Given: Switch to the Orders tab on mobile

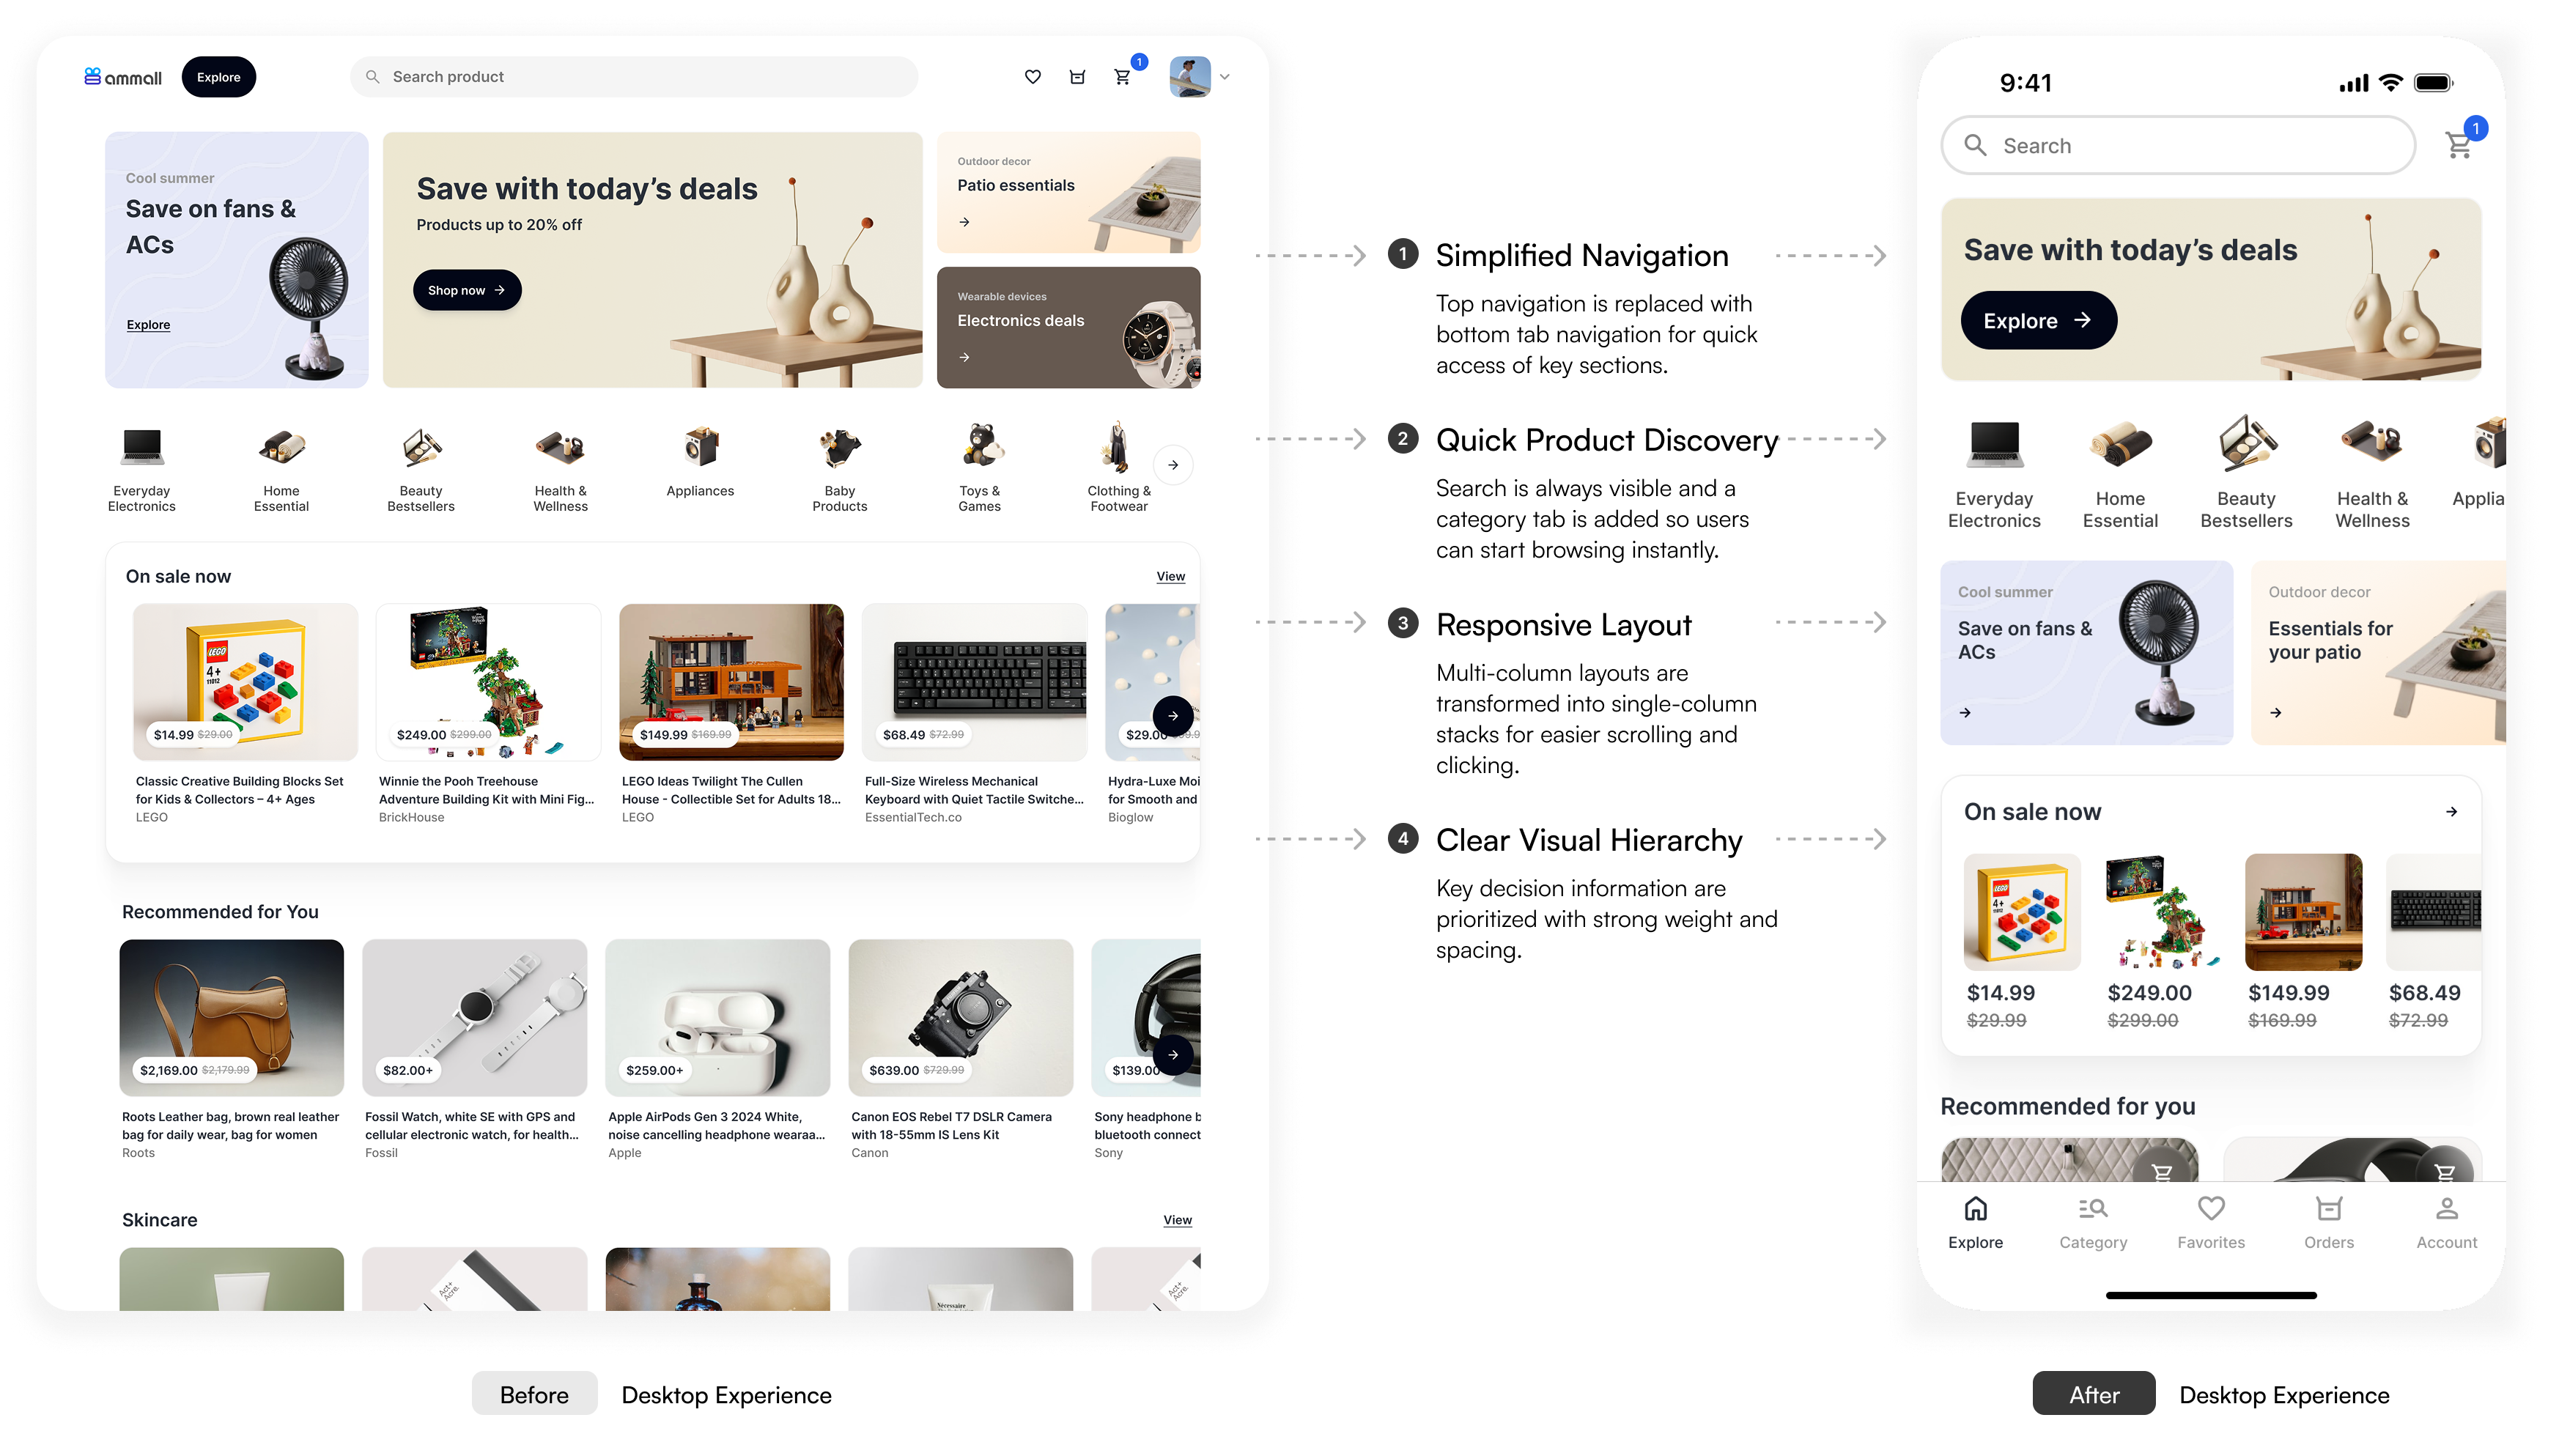Looking at the screenshot, I should coord(2329,1223).
